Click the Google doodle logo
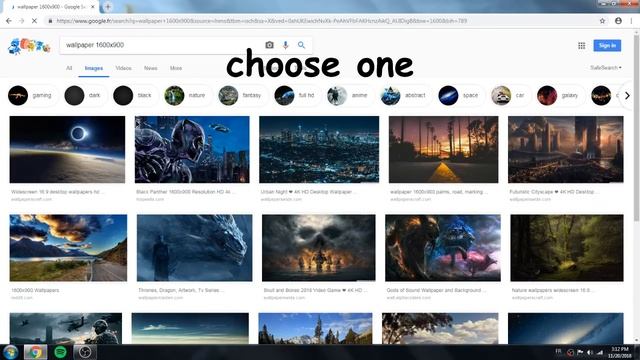This screenshot has width=640, height=360. tap(29, 46)
